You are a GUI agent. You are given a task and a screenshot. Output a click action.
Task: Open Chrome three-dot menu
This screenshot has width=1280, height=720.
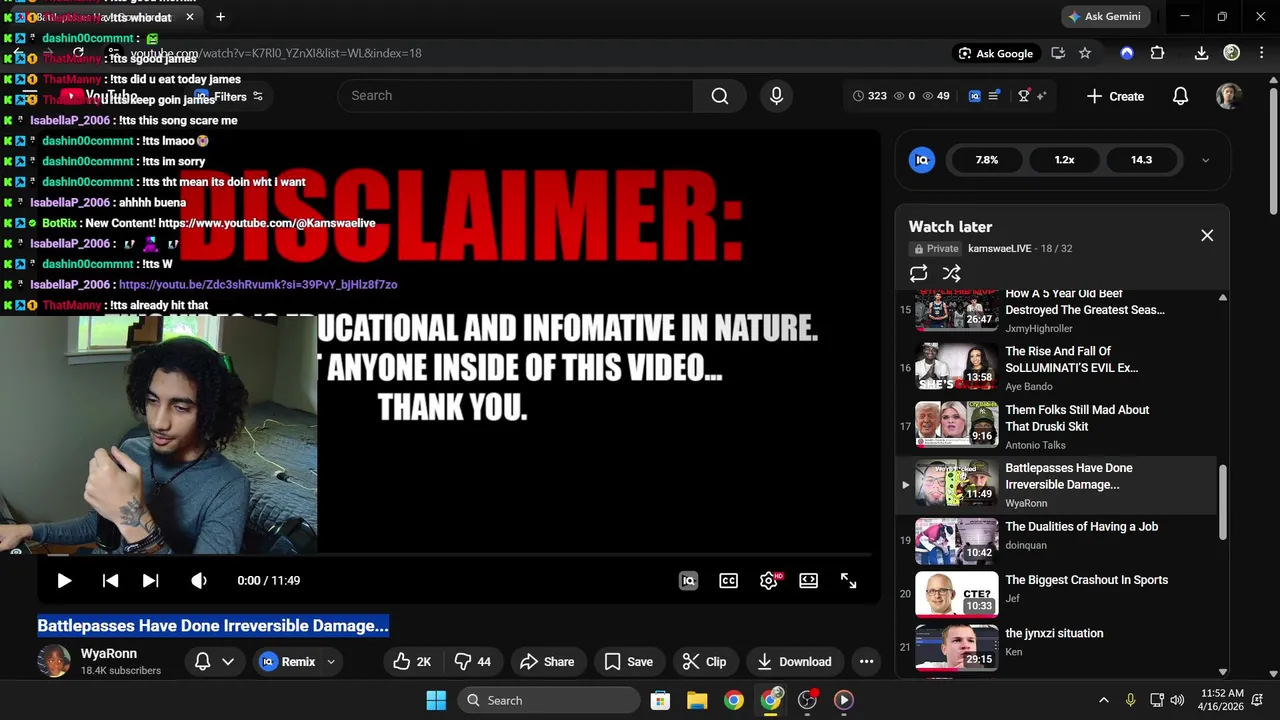point(1260,54)
